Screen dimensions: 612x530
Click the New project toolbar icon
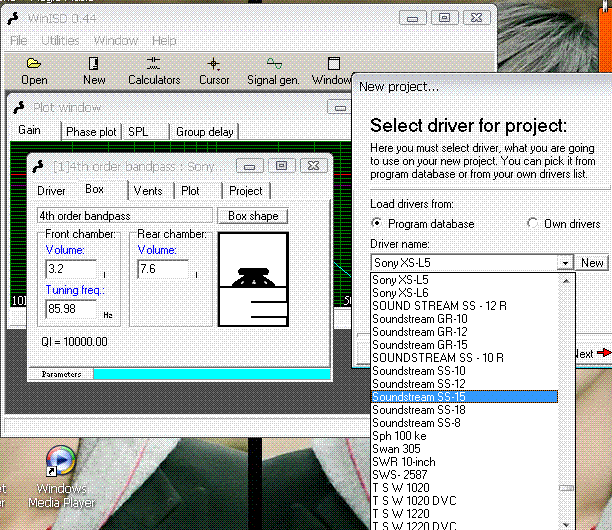tap(94, 63)
